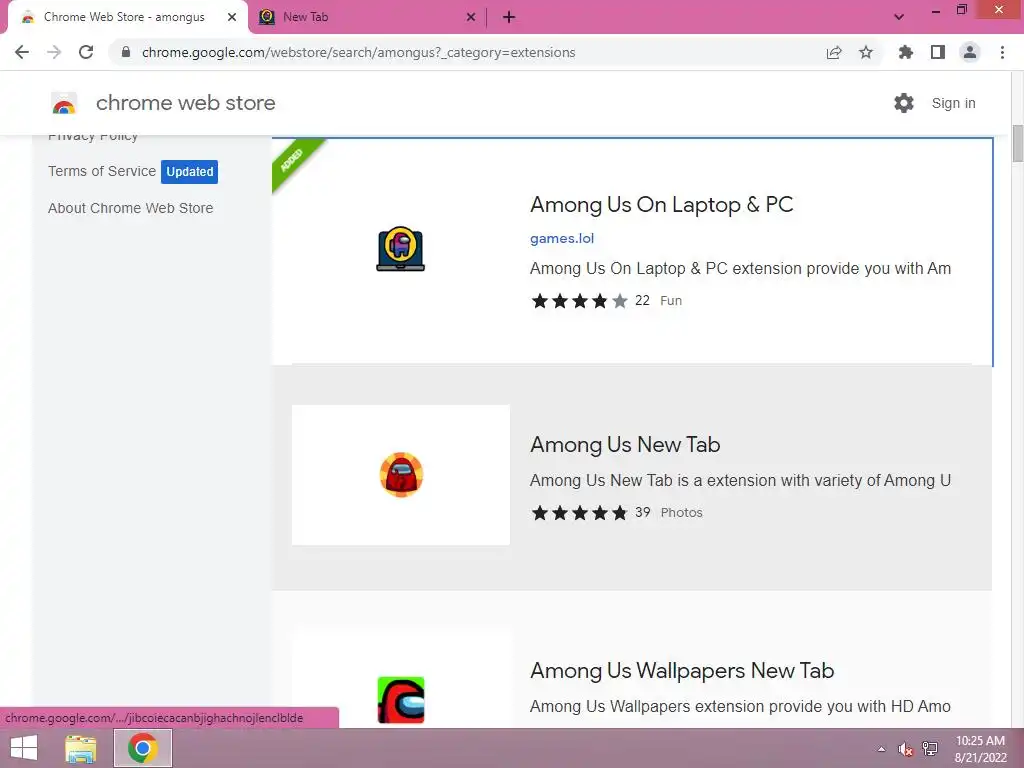This screenshot has width=1024, height=768.
Task: Open the web store settings gear
Action: 904,103
